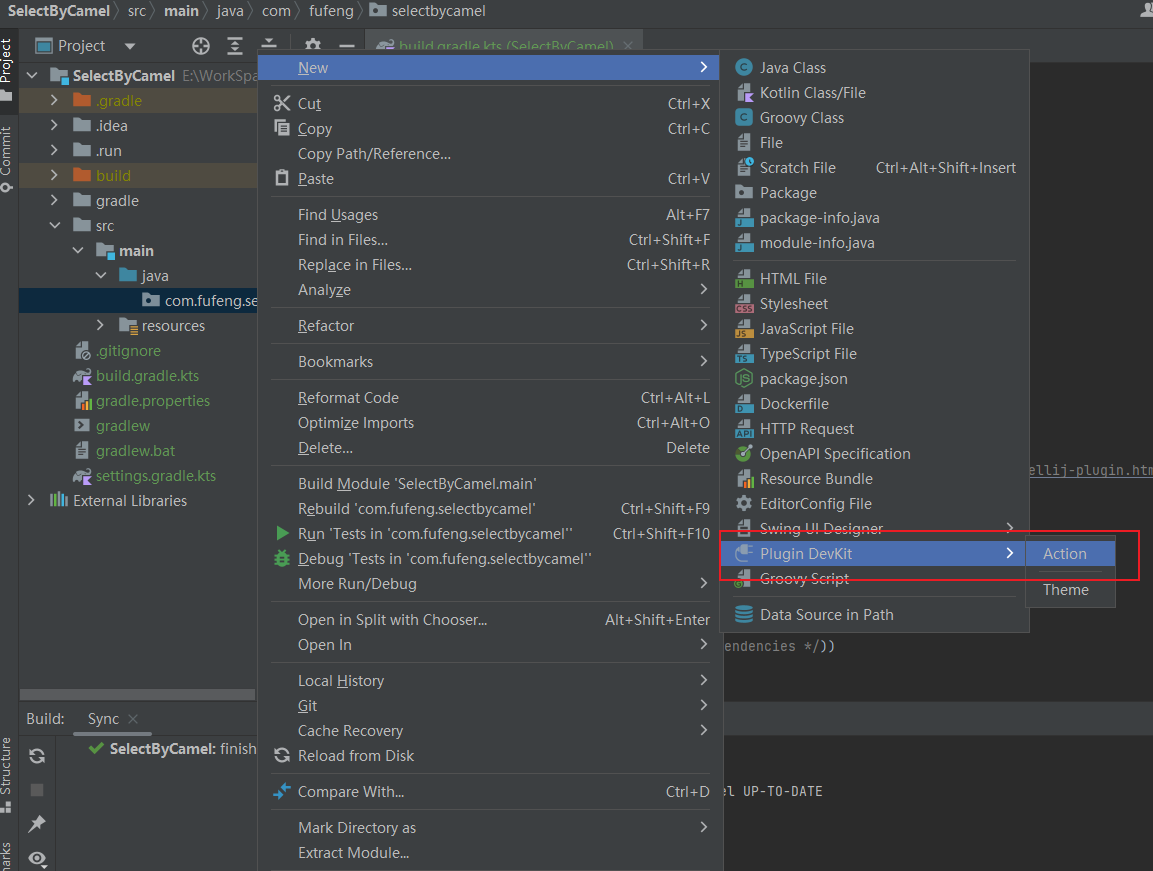Click the JavaScript File icon
This screenshot has height=871, width=1153.
point(744,329)
